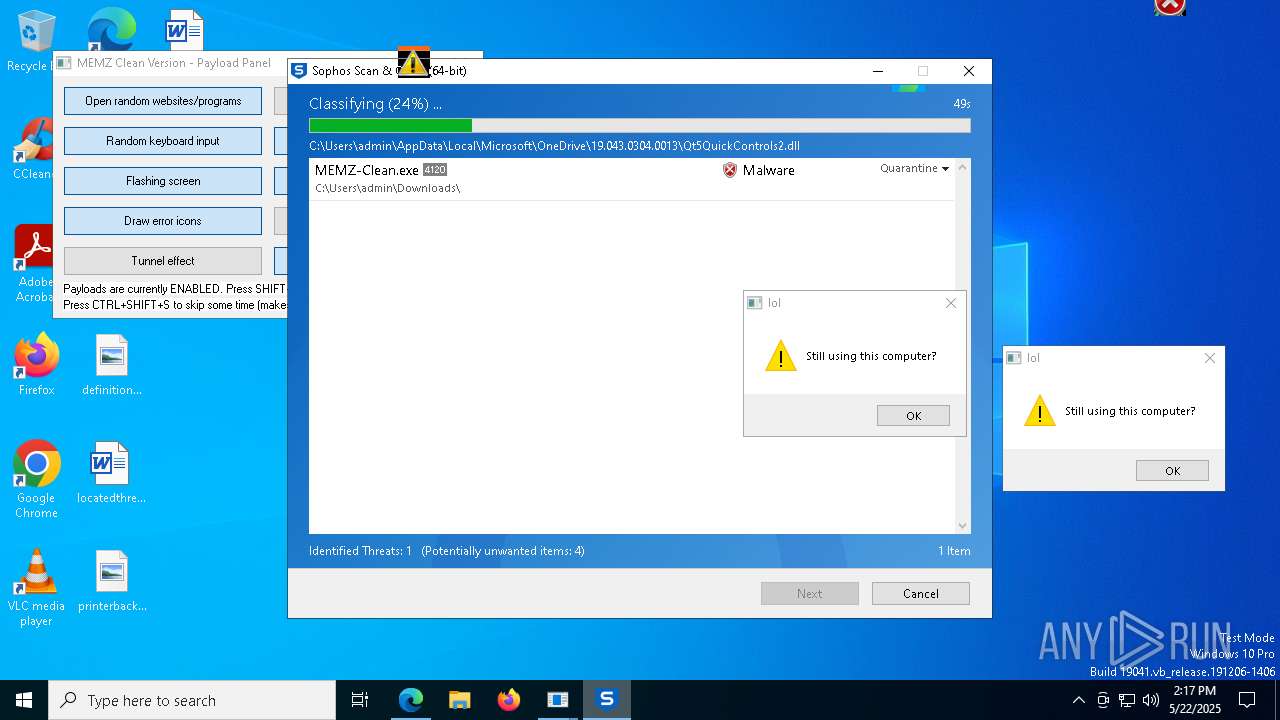Switch to Sophos Scan taskbar item

606,700
